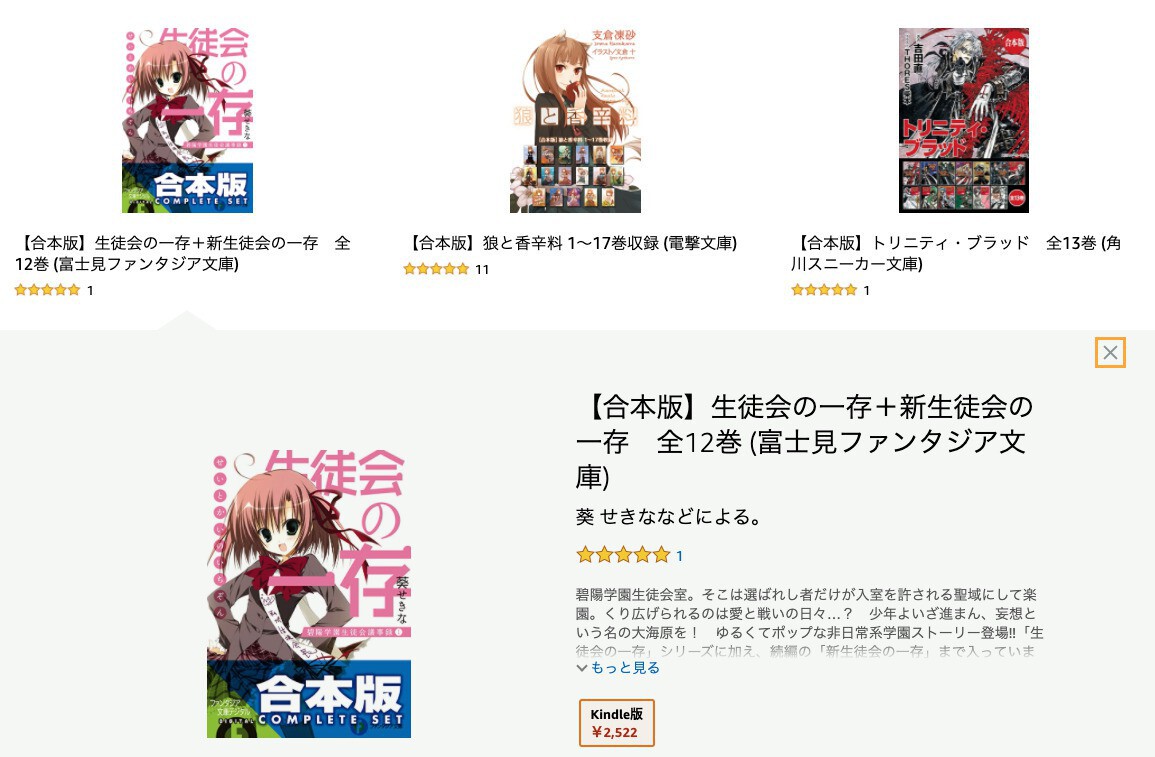Screen dimensions: 1155x757
Task: Open the large 合本版 cover image in preview
Action: click(x=309, y=594)
